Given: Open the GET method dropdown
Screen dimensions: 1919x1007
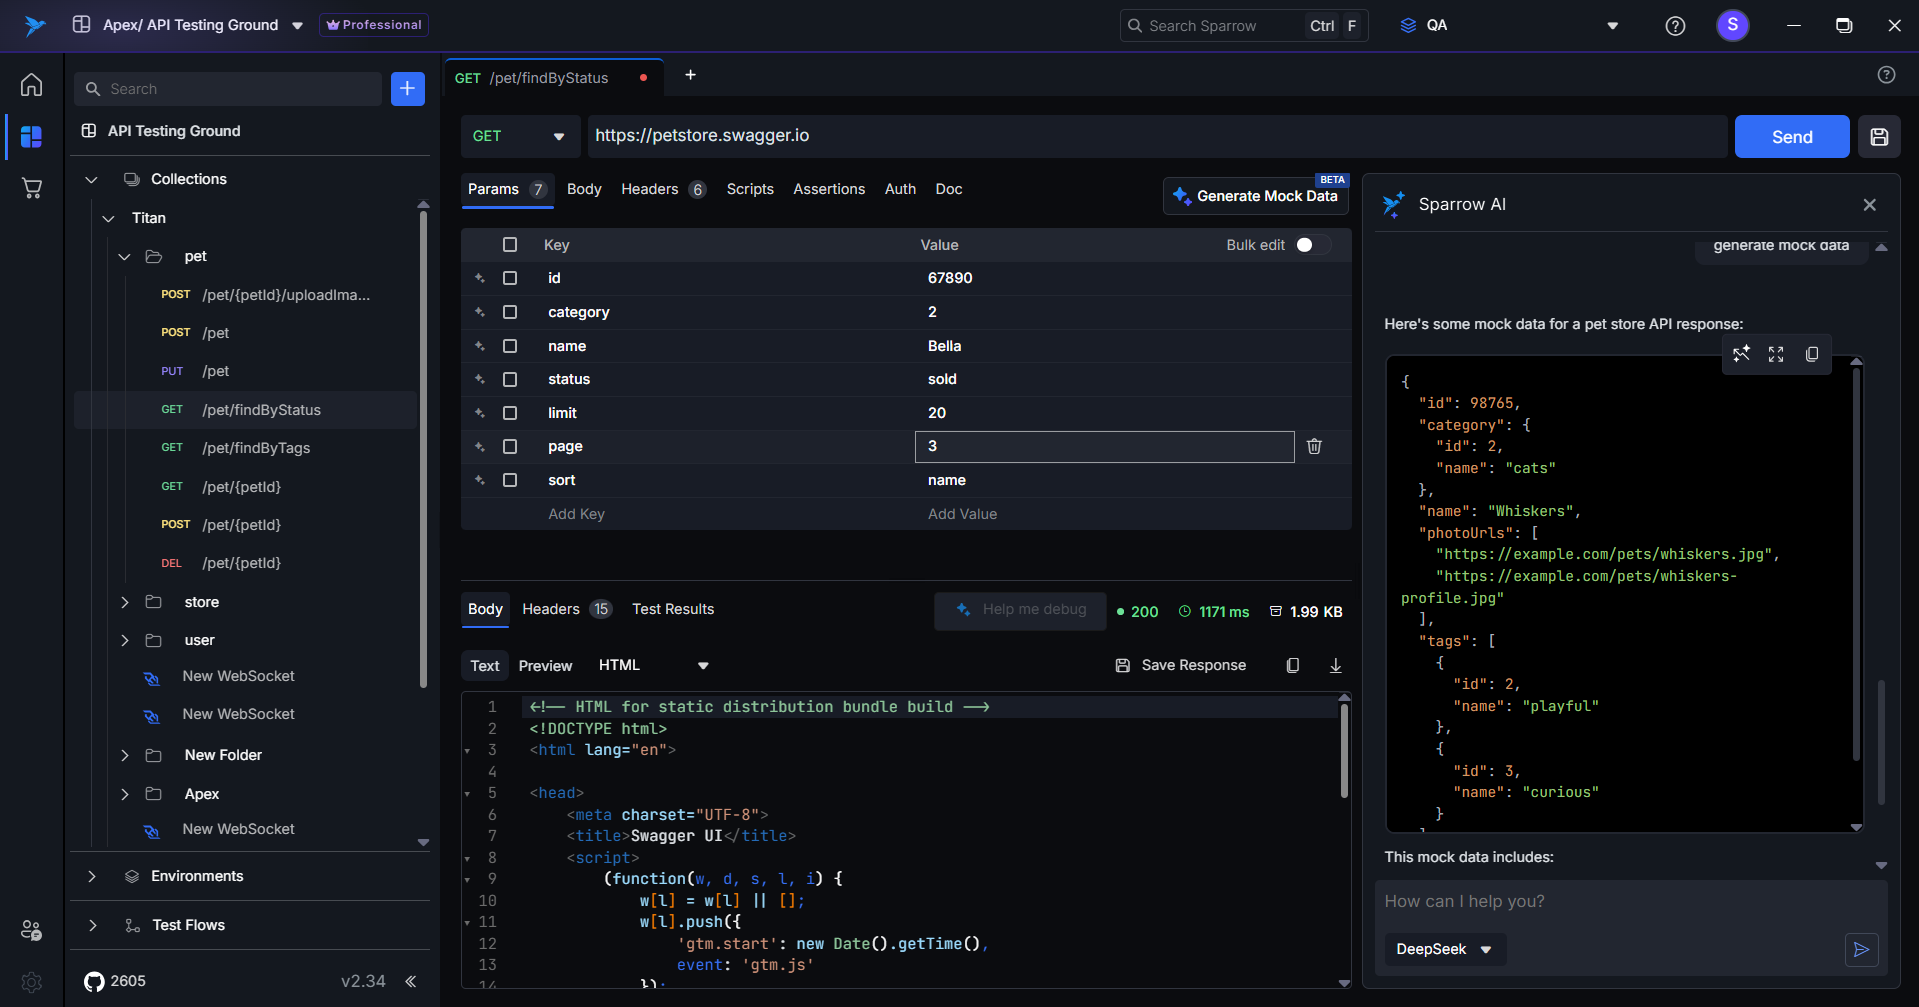Looking at the screenshot, I should pos(519,137).
